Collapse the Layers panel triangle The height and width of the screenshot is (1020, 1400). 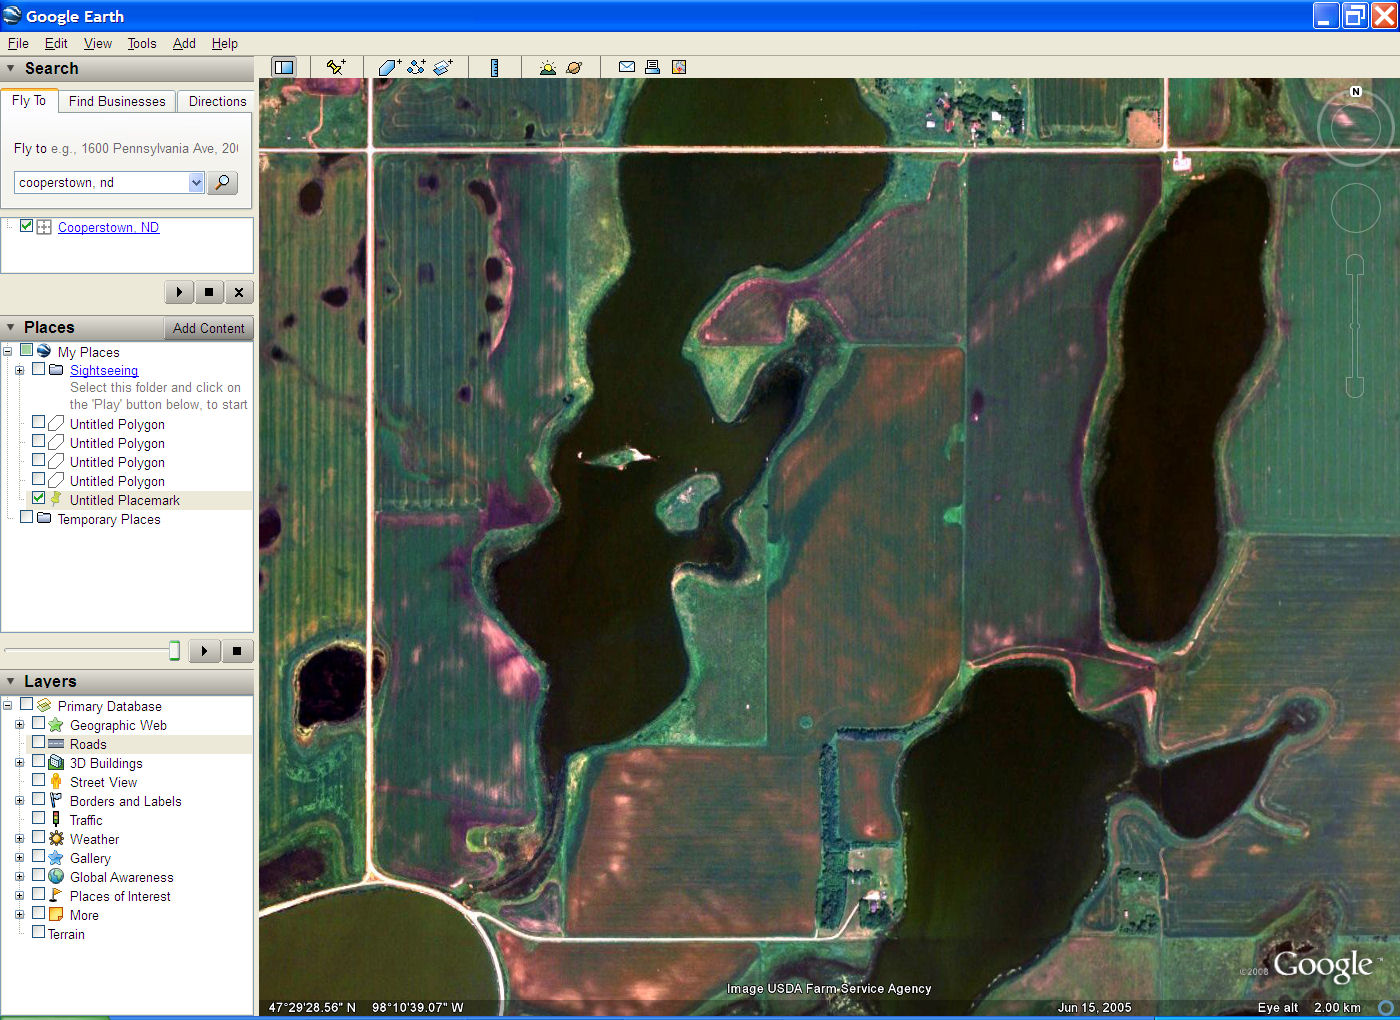(x=11, y=682)
